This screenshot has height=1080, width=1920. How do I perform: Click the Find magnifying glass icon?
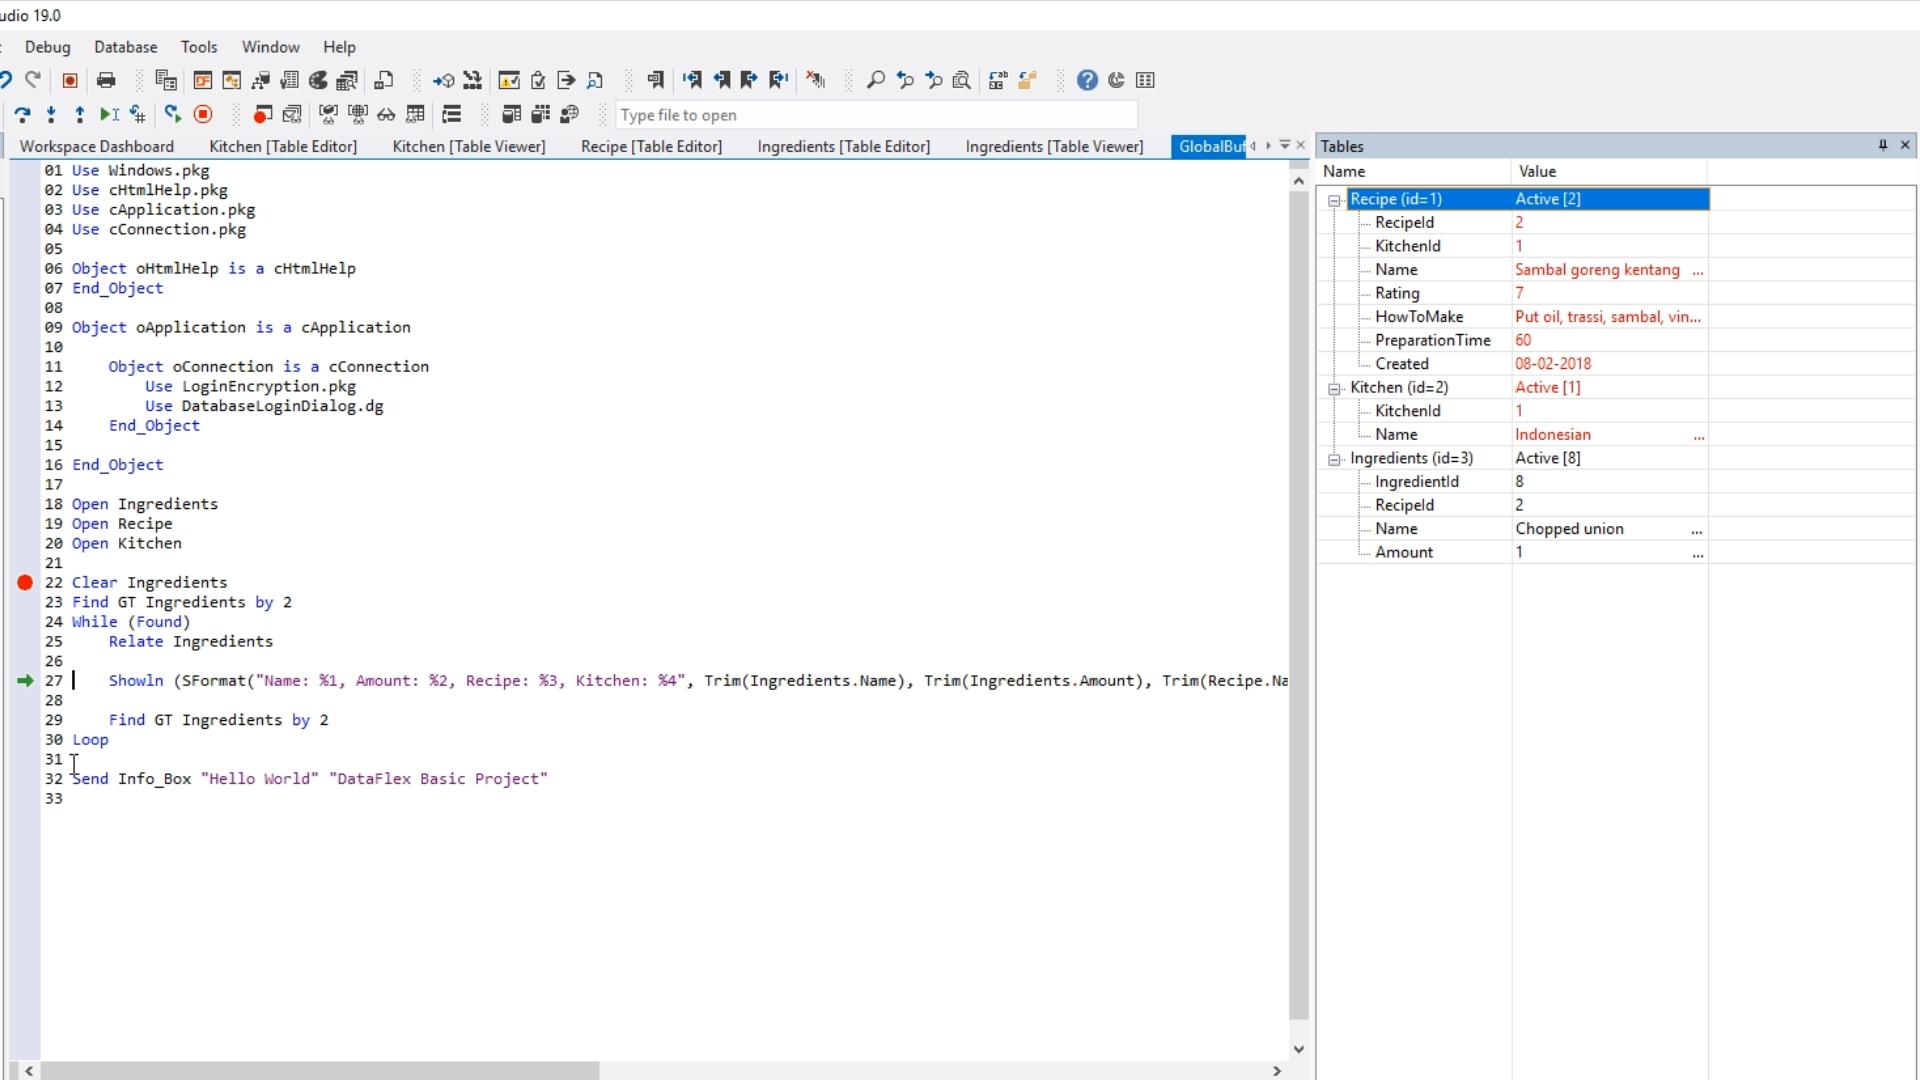point(875,80)
